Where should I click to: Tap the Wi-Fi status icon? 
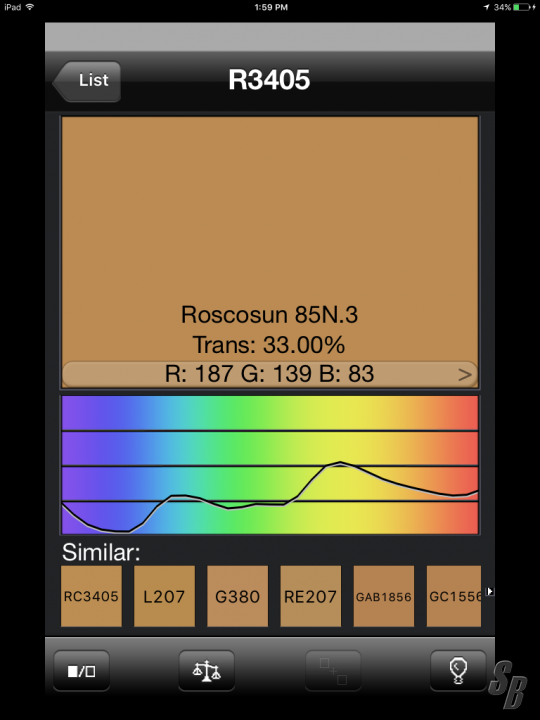coord(30,7)
